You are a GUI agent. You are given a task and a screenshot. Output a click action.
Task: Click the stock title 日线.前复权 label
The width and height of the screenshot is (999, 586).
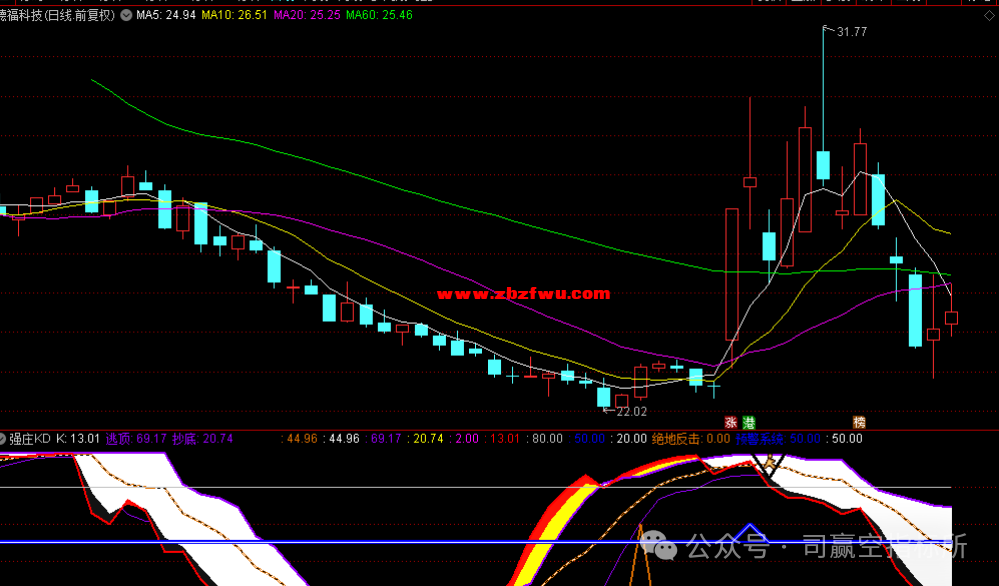pyautogui.click(x=57, y=15)
